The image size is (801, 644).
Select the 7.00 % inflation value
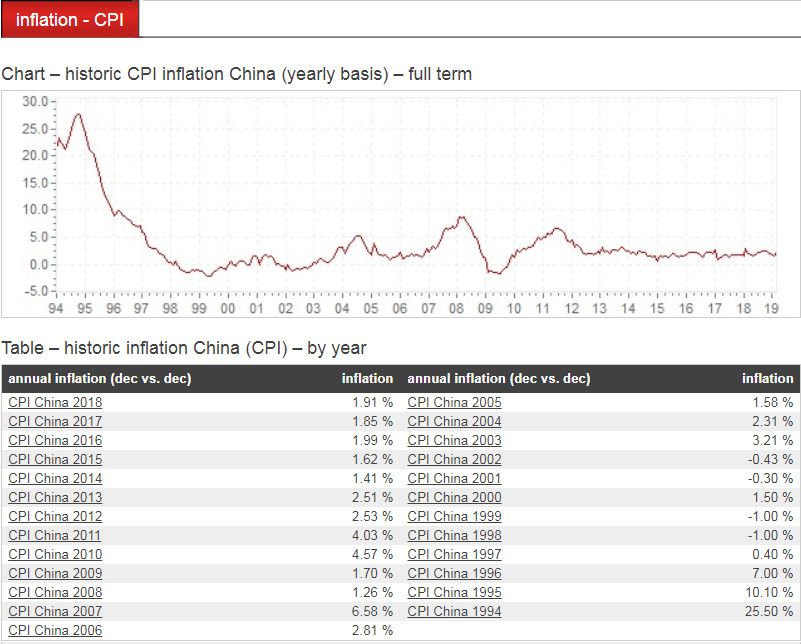pos(772,574)
